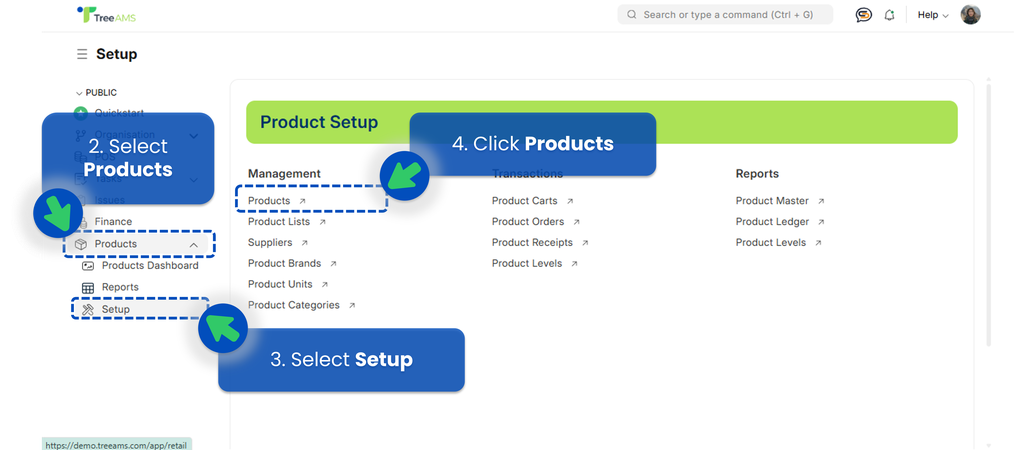
Task: Open the chat messages icon
Action: [864, 15]
